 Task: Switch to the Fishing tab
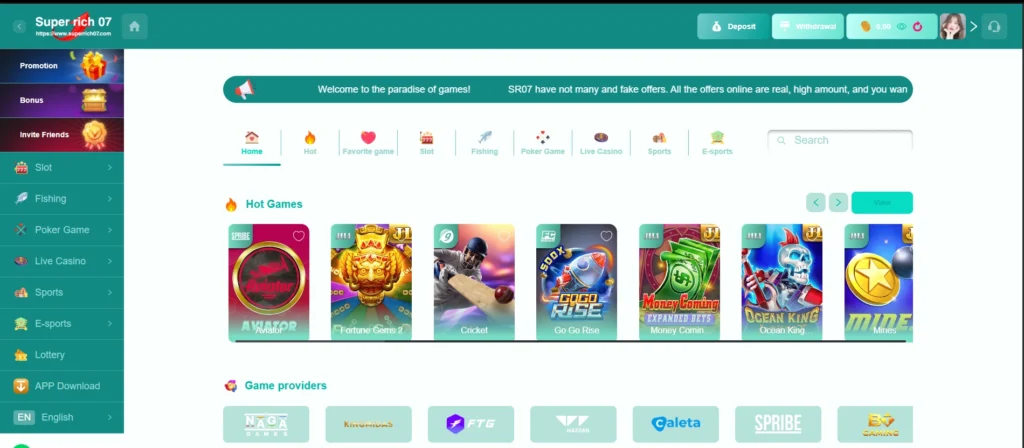pos(485,143)
